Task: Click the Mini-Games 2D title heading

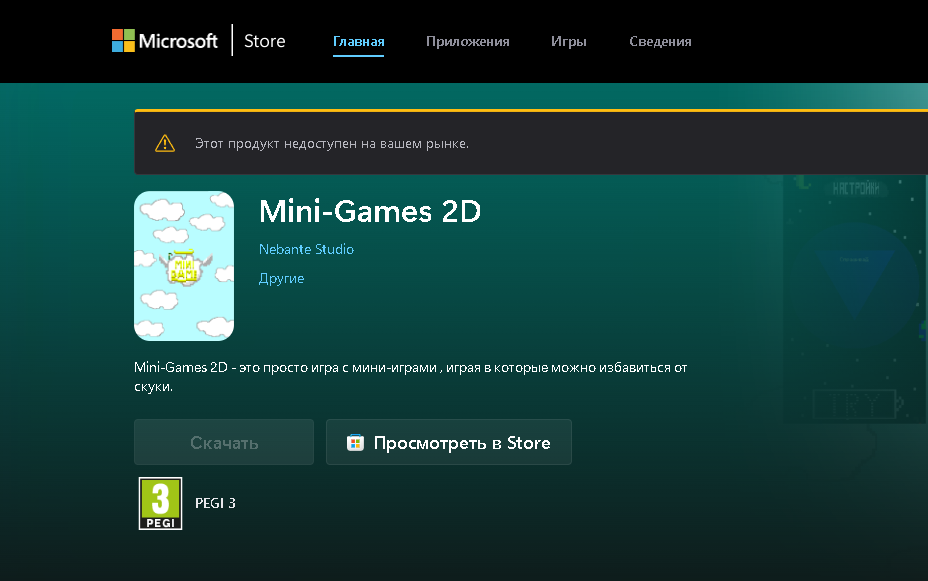Action: [370, 211]
